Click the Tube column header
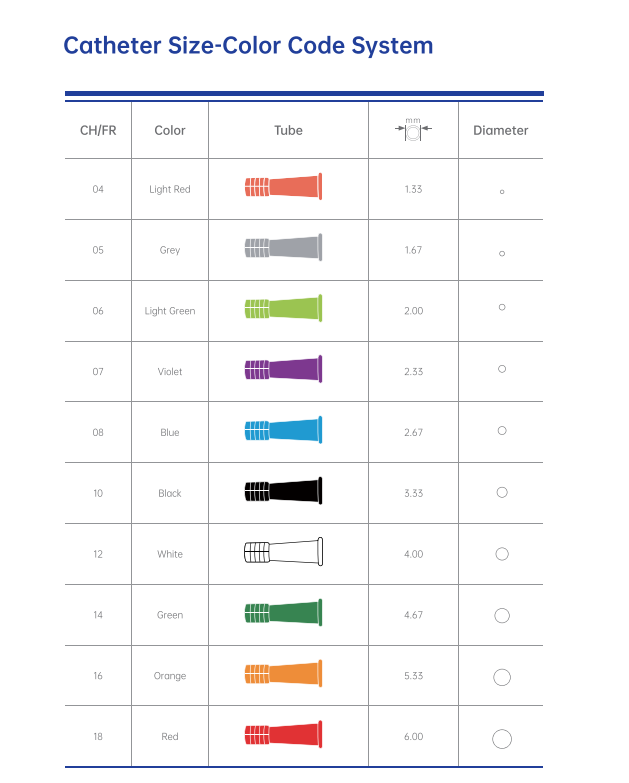This screenshot has width=629, height=783. coord(288,130)
